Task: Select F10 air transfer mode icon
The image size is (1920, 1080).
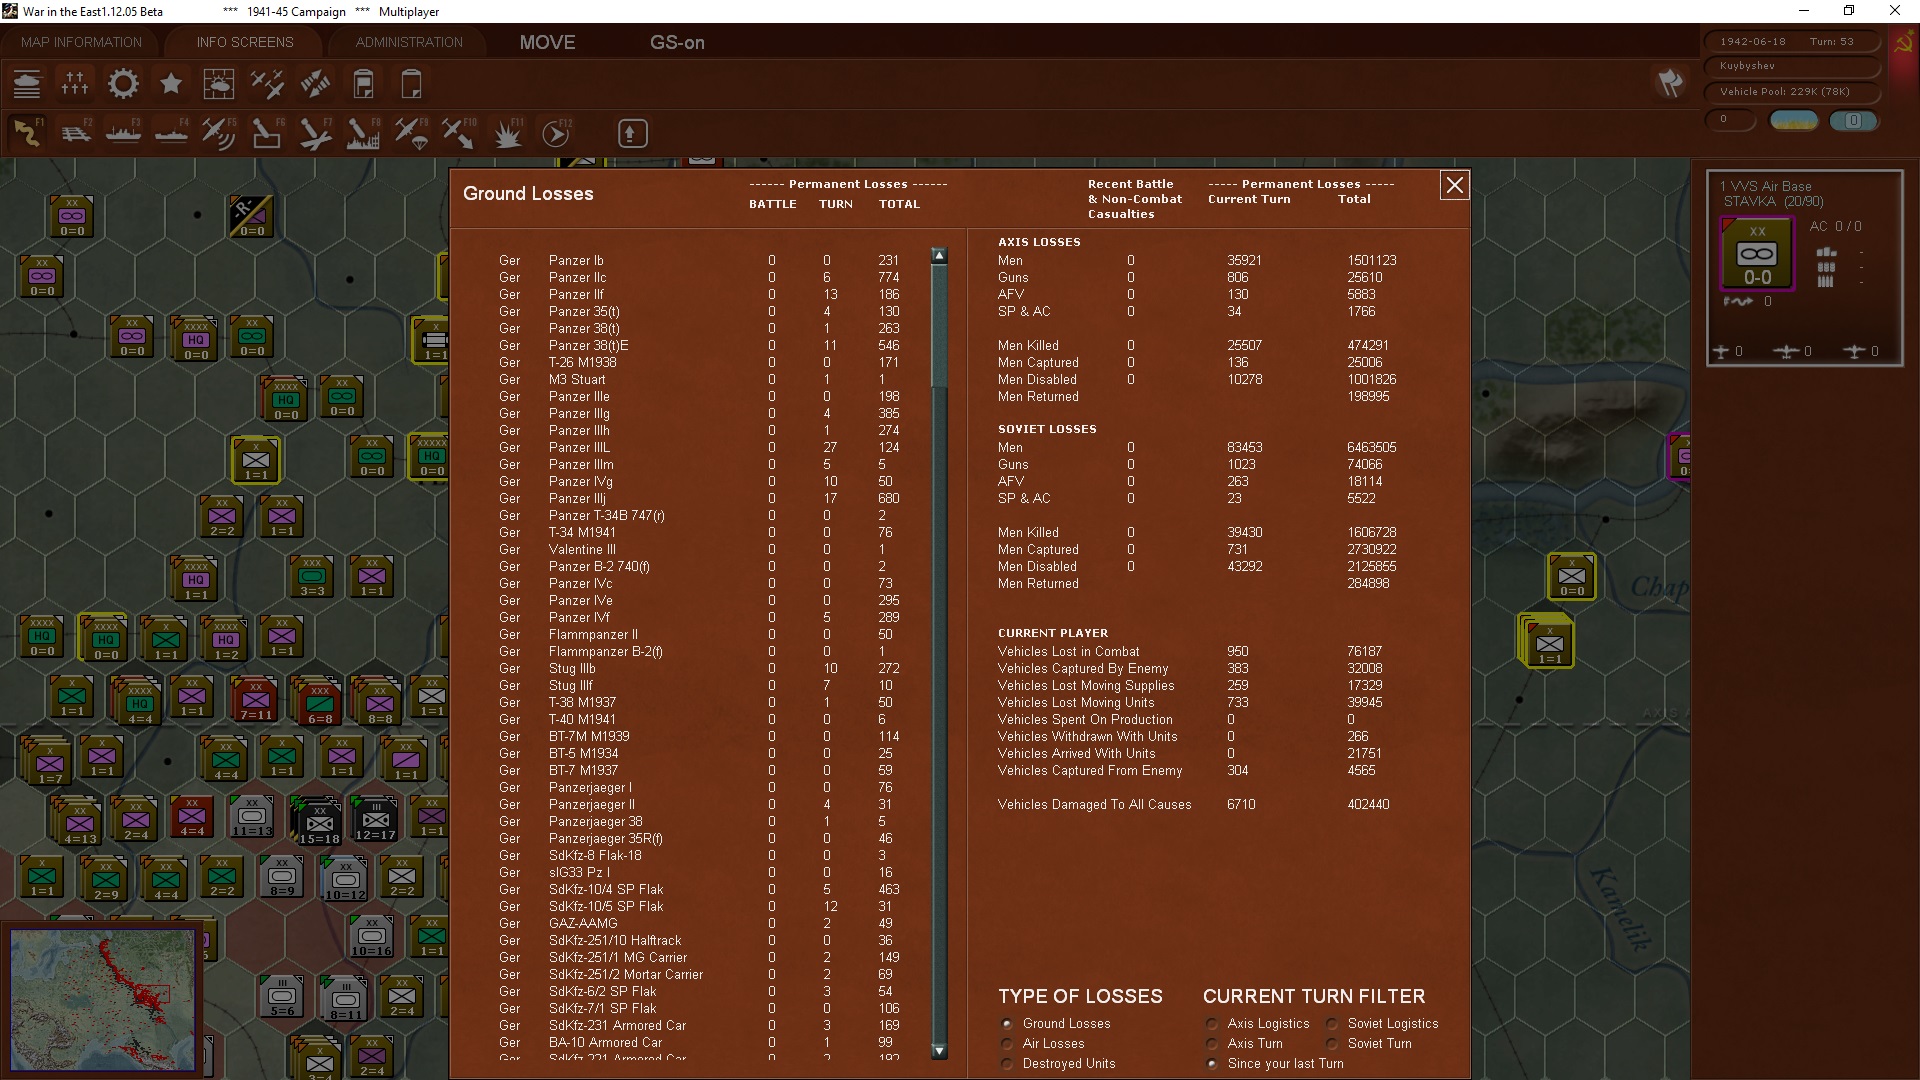Action: 459,133
